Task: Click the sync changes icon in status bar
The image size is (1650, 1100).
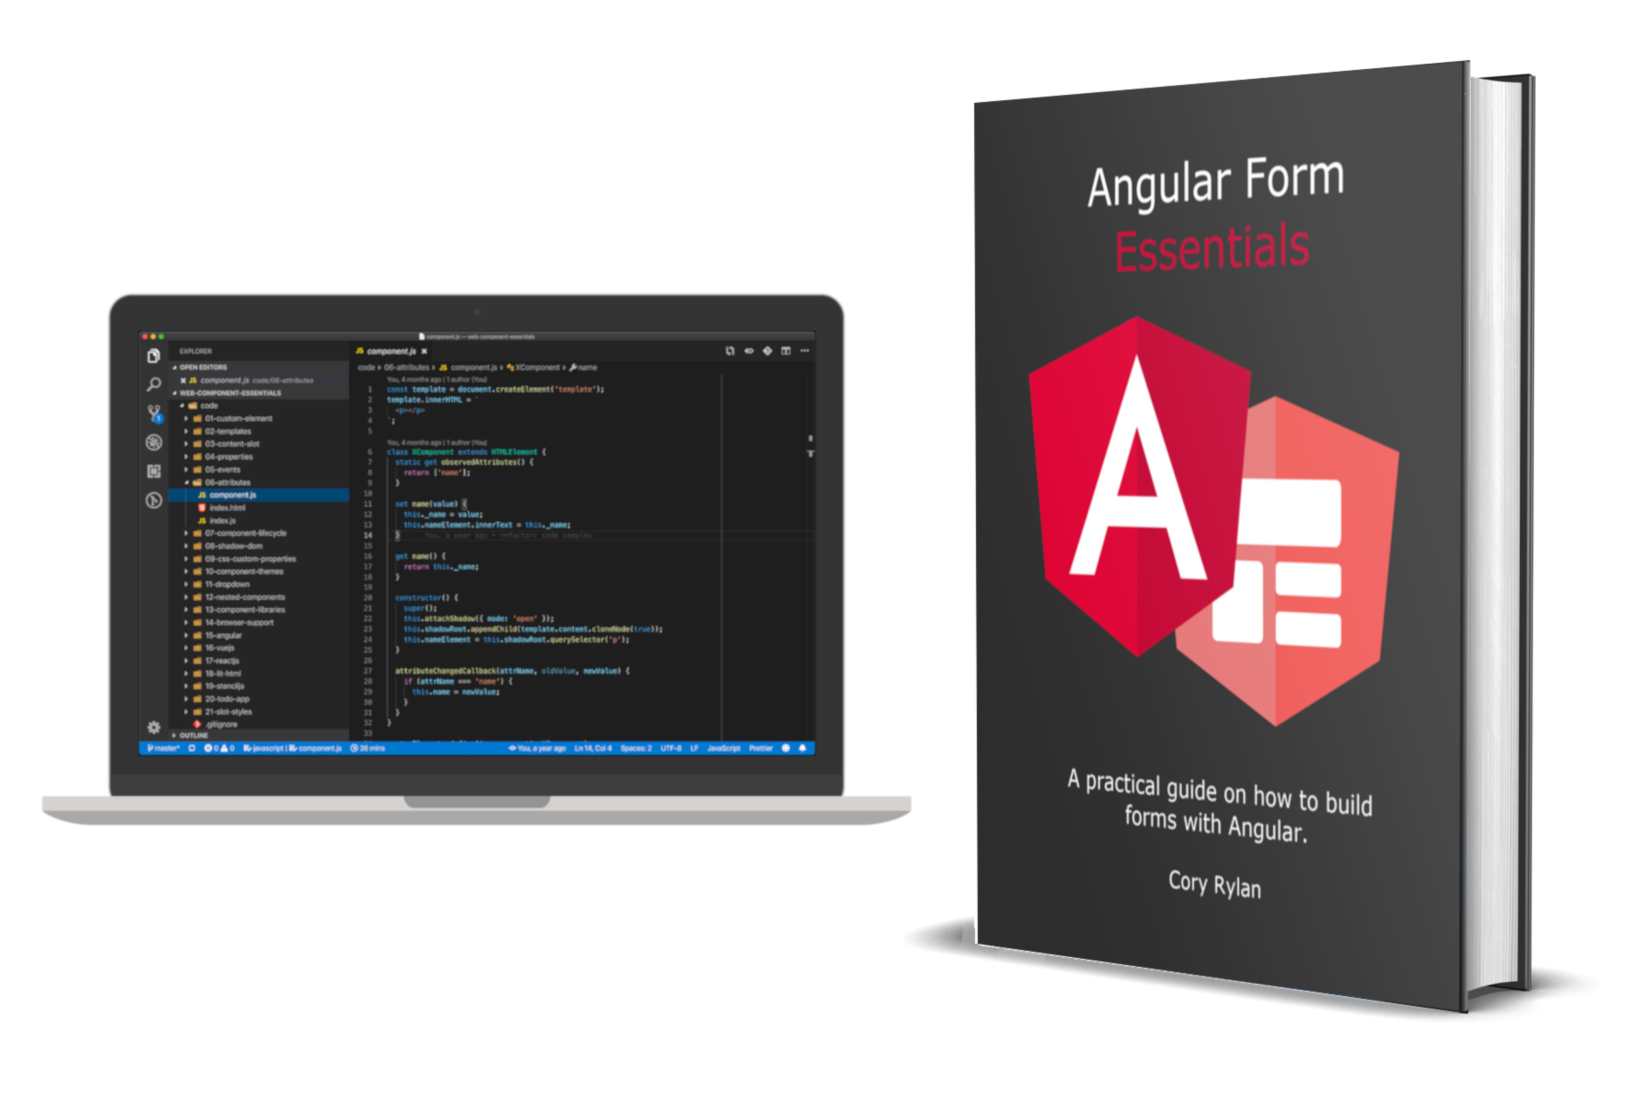Action: [191, 748]
